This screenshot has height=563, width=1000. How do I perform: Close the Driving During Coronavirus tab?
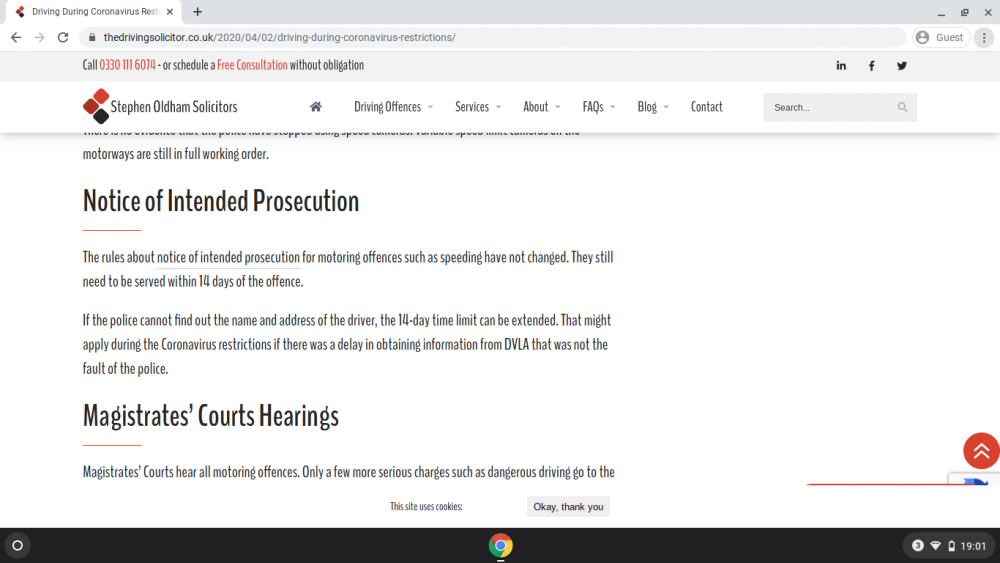tap(170, 11)
